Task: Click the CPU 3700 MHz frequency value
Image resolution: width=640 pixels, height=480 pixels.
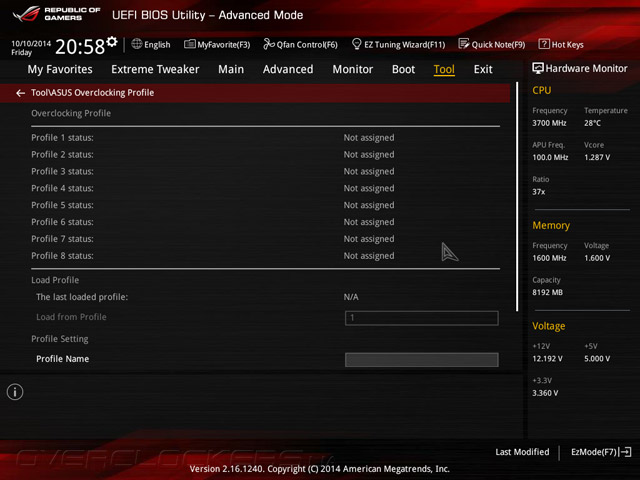Action: [549, 123]
